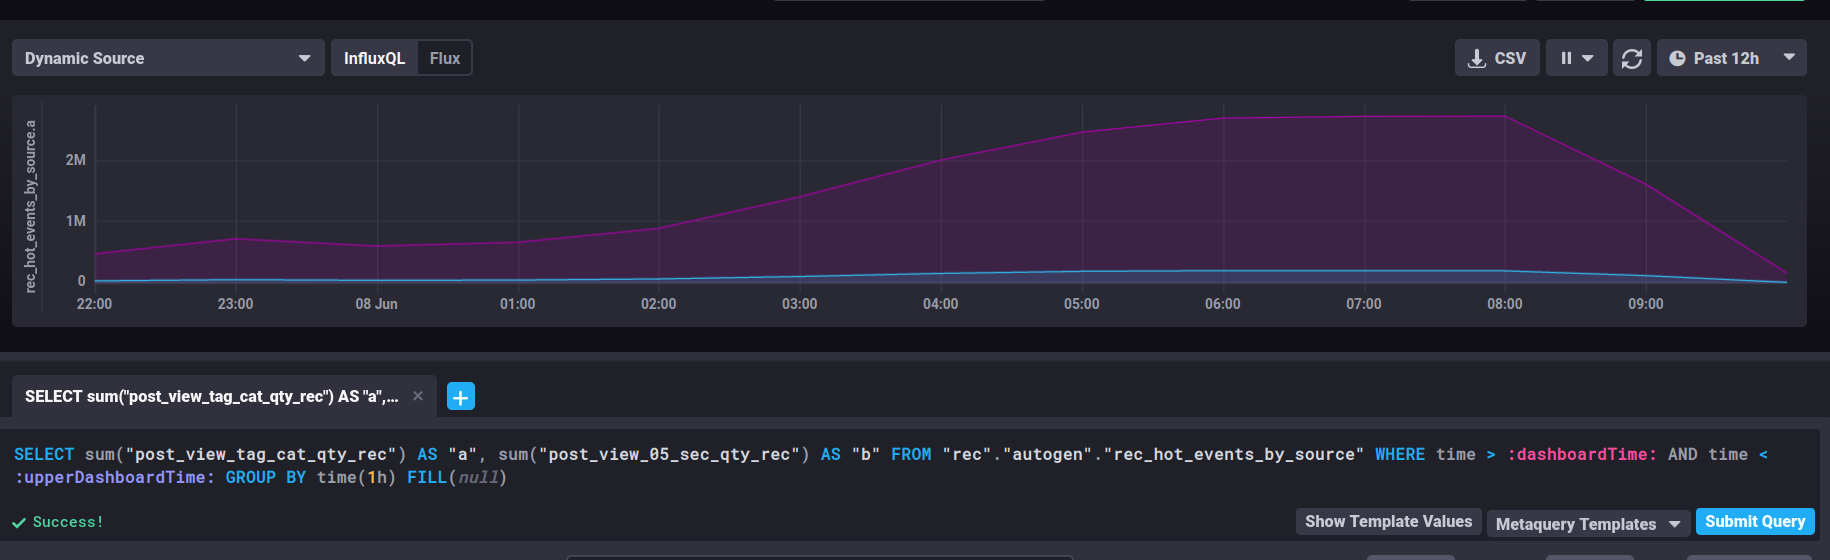Select InfluxQL query language
The height and width of the screenshot is (560, 1830).
point(374,58)
